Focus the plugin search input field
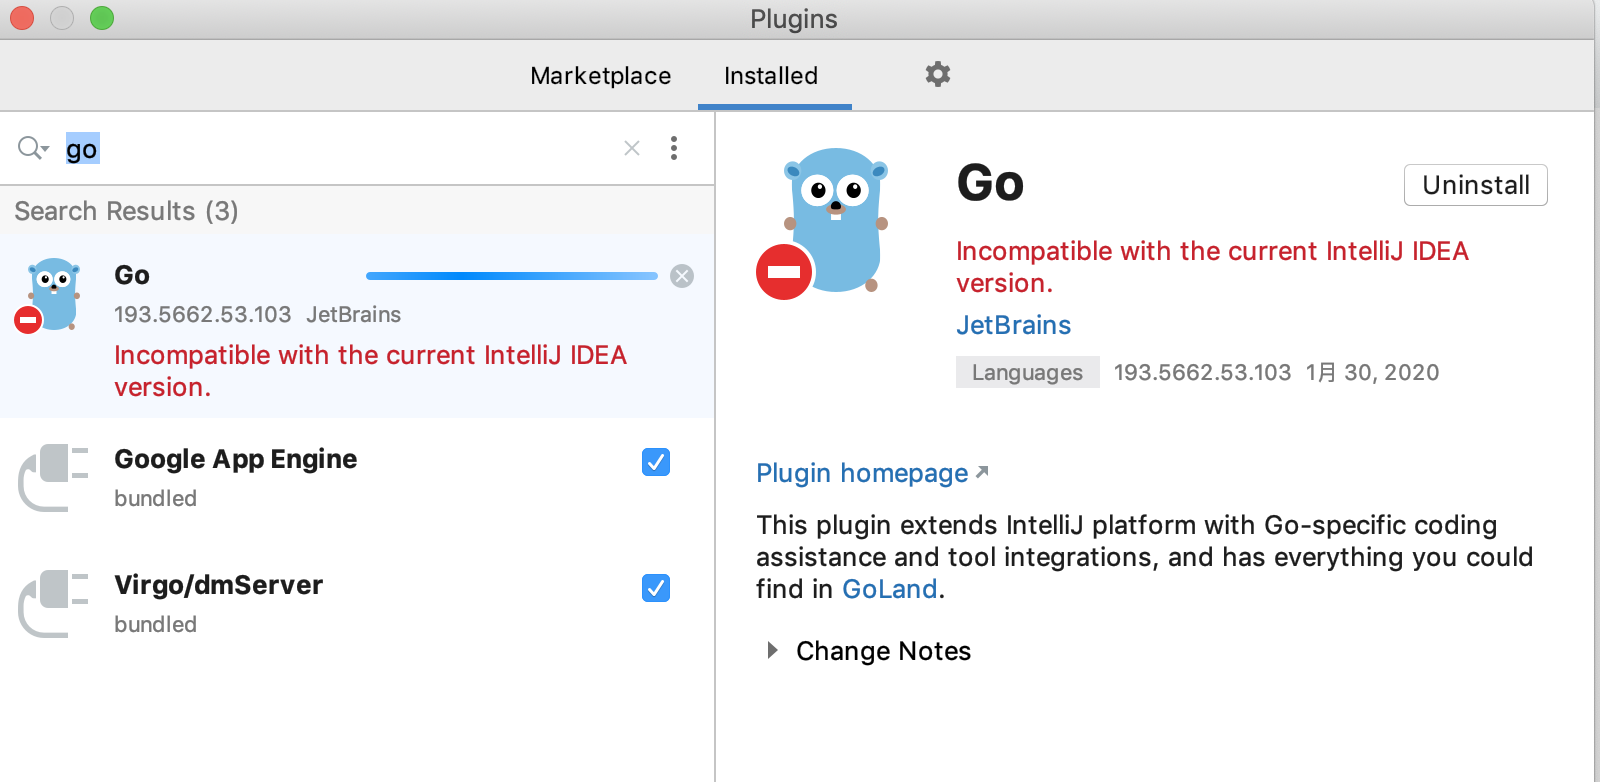Image resolution: width=1600 pixels, height=782 pixels. click(x=340, y=148)
